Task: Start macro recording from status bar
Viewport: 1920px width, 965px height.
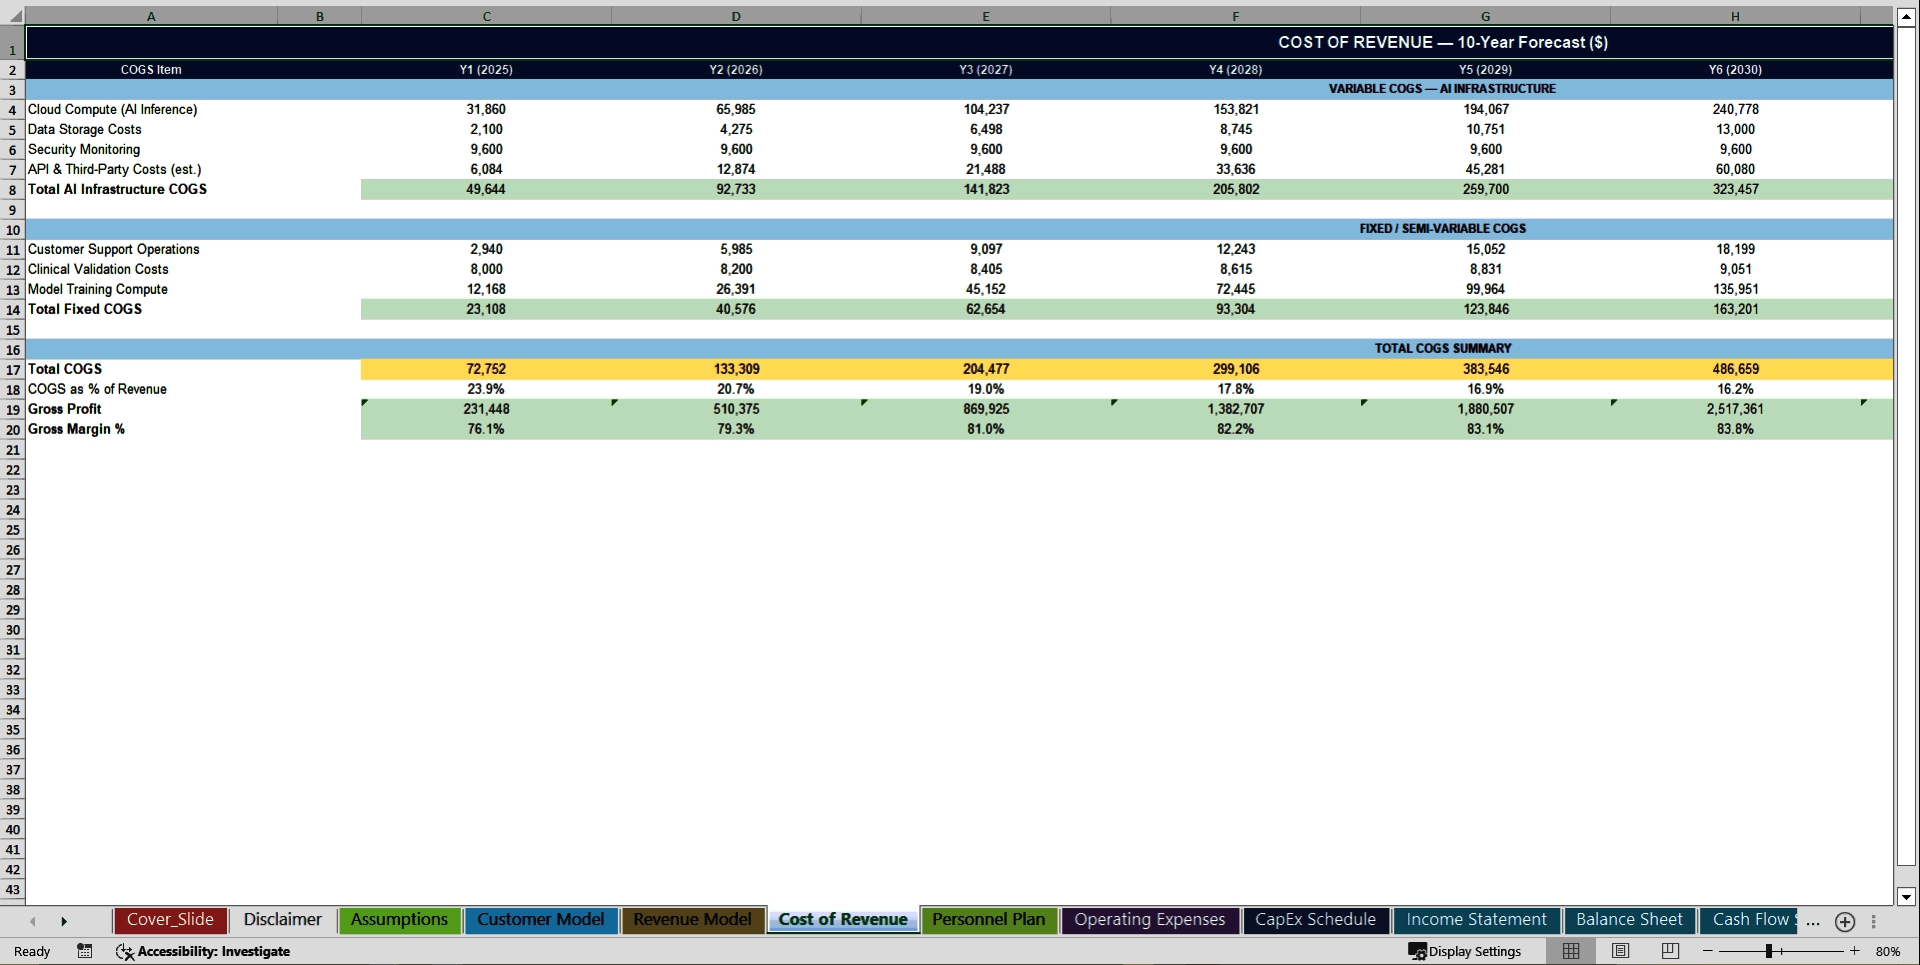Action: tap(84, 951)
